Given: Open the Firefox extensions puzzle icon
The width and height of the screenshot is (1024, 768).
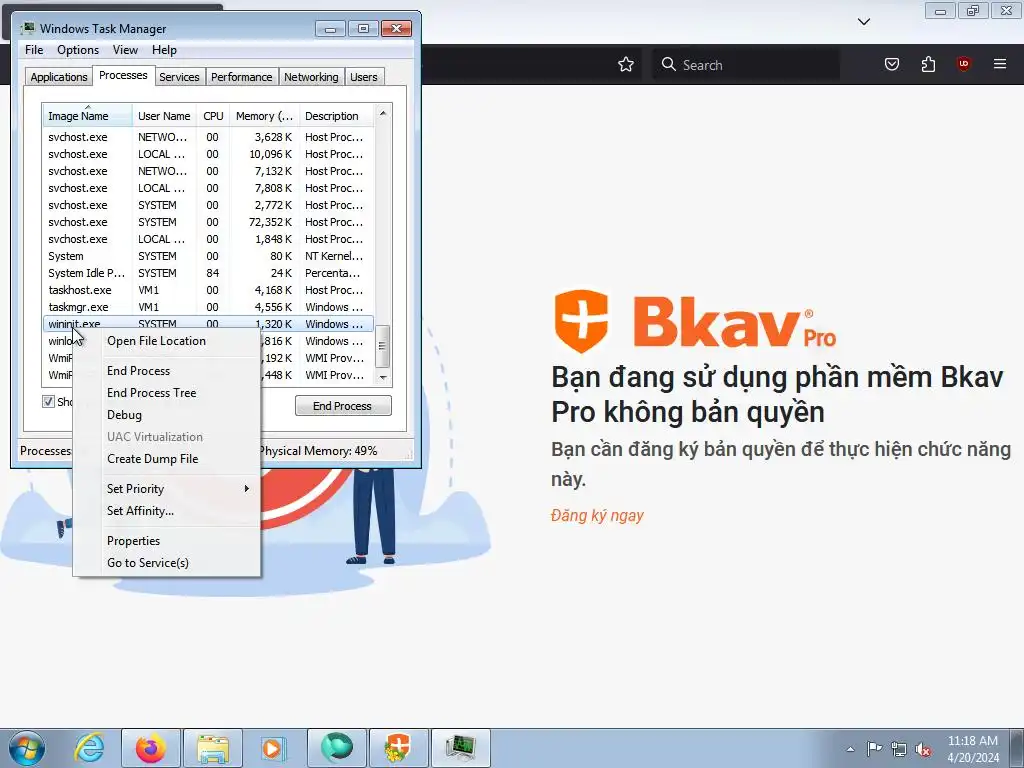Looking at the screenshot, I should click(928, 64).
